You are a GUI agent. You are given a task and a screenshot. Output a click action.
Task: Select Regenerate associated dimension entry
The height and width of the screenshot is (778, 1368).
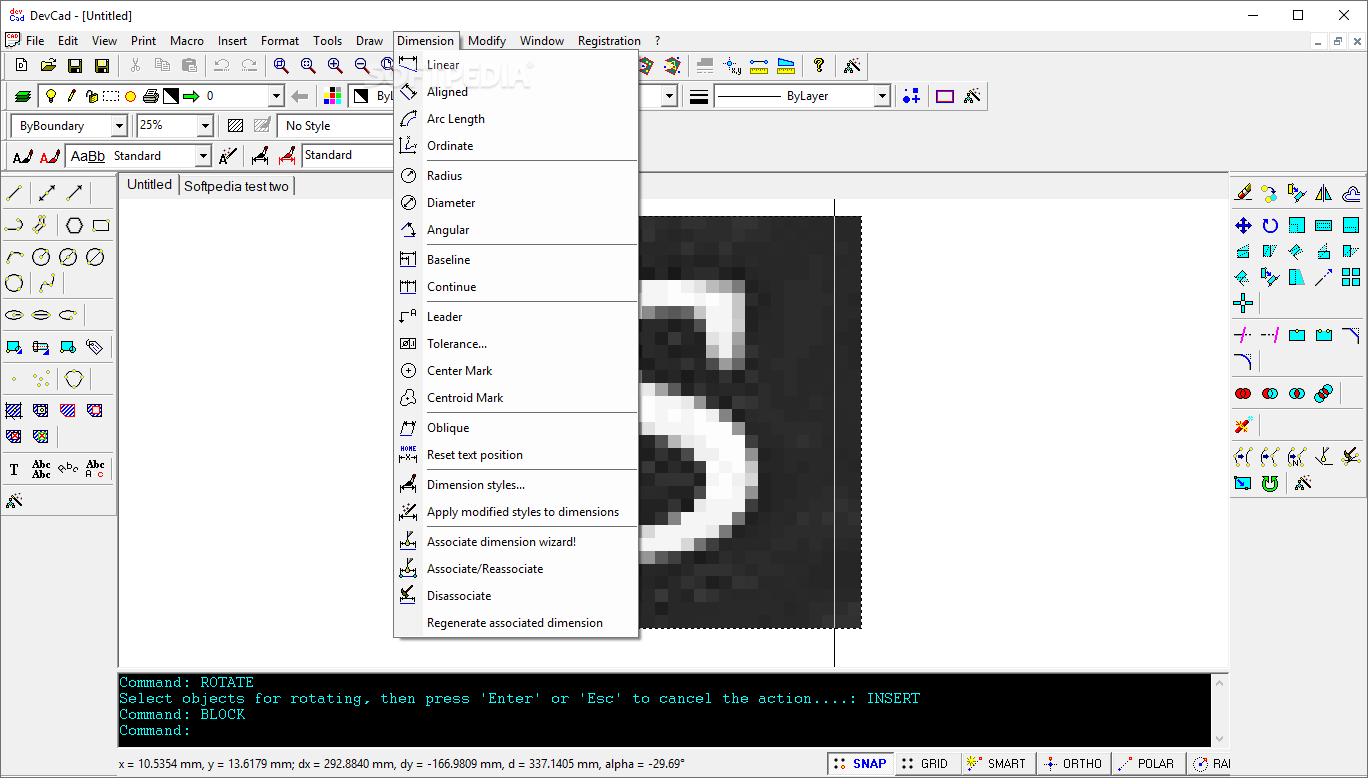516,623
